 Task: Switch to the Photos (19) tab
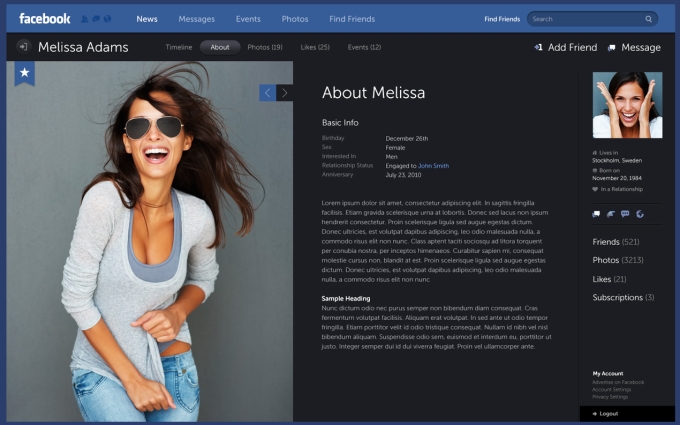coord(265,47)
